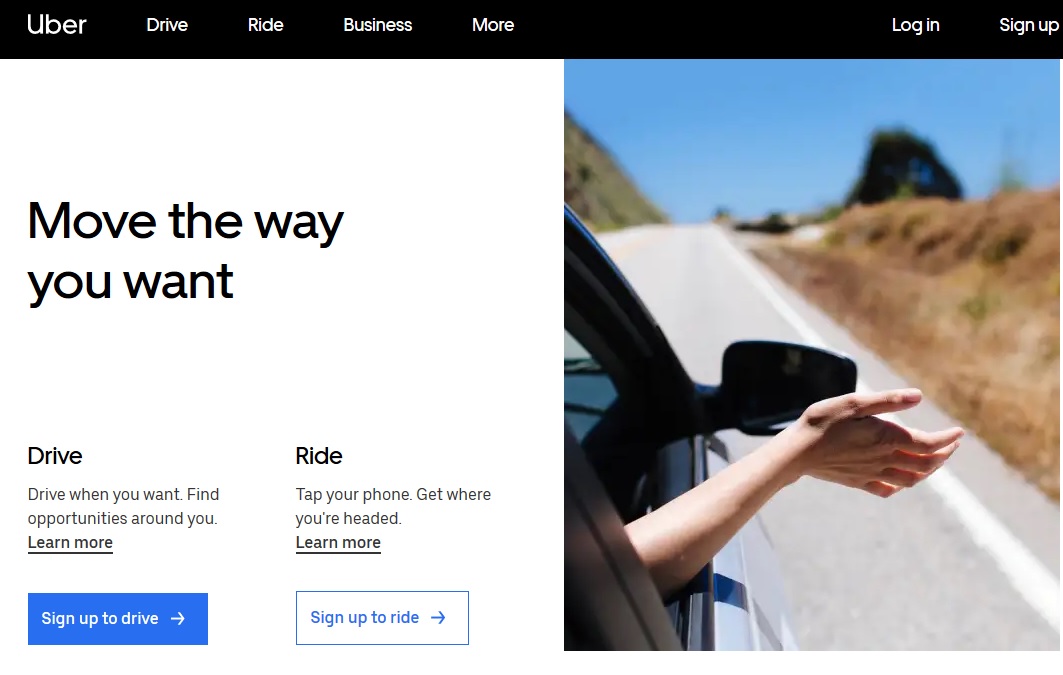The height and width of the screenshot is (675, 1063).
Task: Click the 'Drive when you want' description text
Action: [x=123, y=506]
